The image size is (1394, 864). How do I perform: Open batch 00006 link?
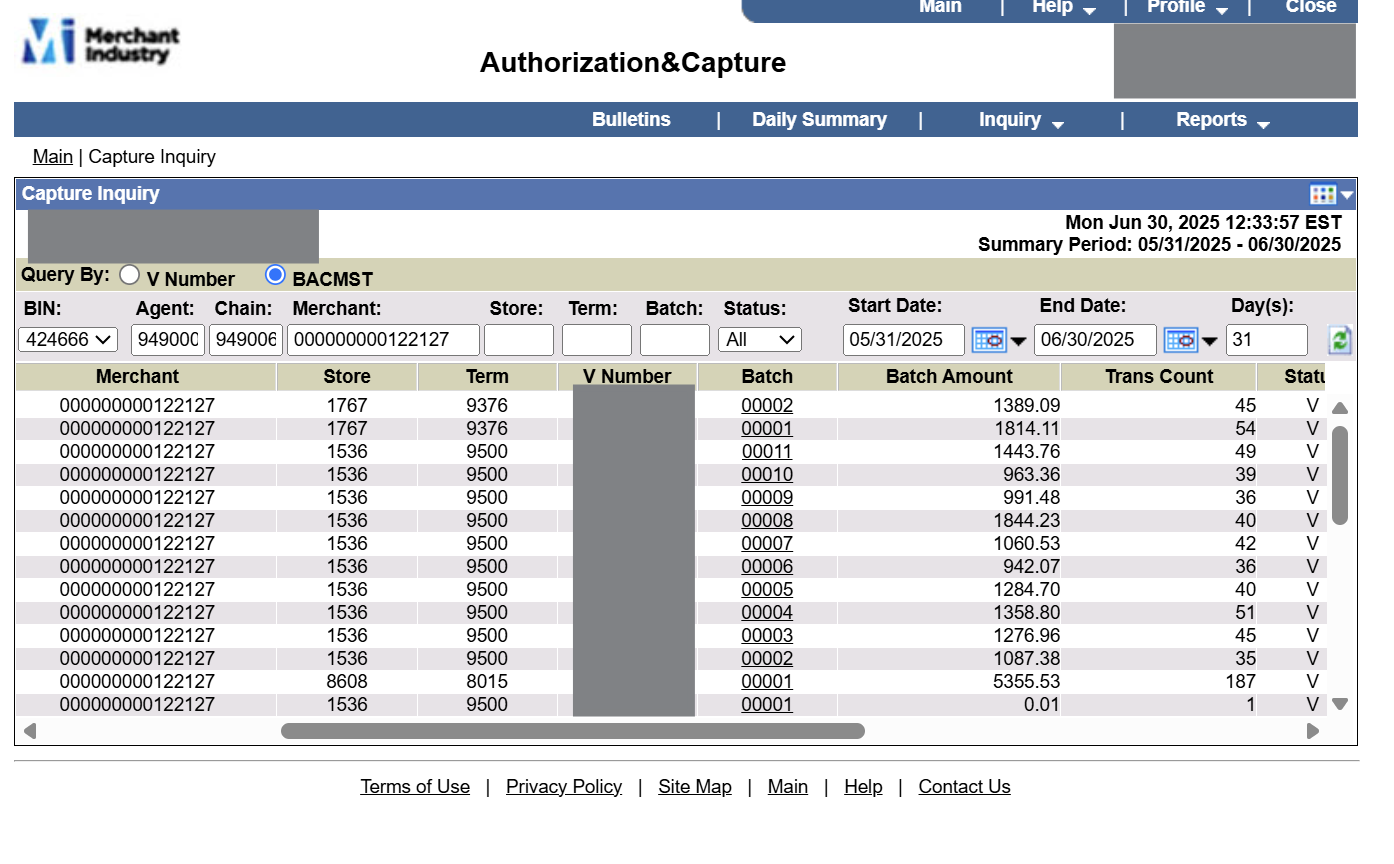pos(767,567)
